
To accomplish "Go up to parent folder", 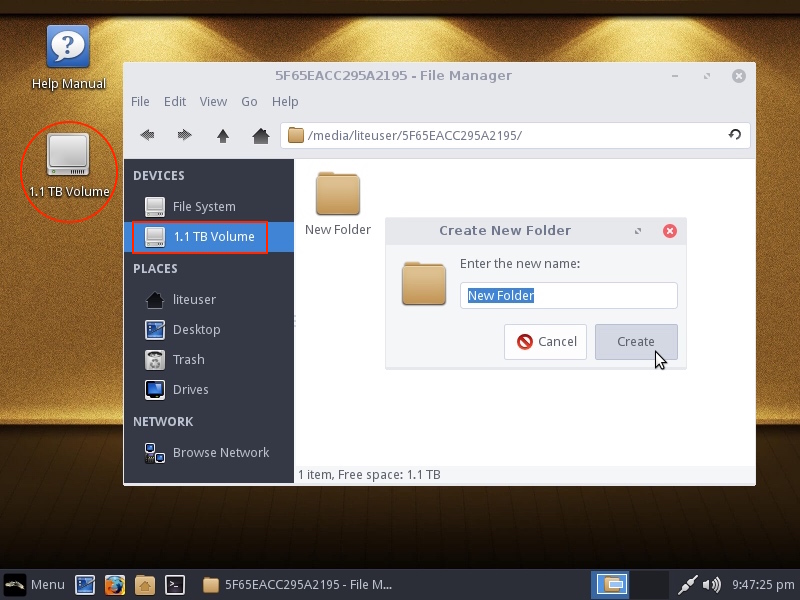I will pos(223,135).
